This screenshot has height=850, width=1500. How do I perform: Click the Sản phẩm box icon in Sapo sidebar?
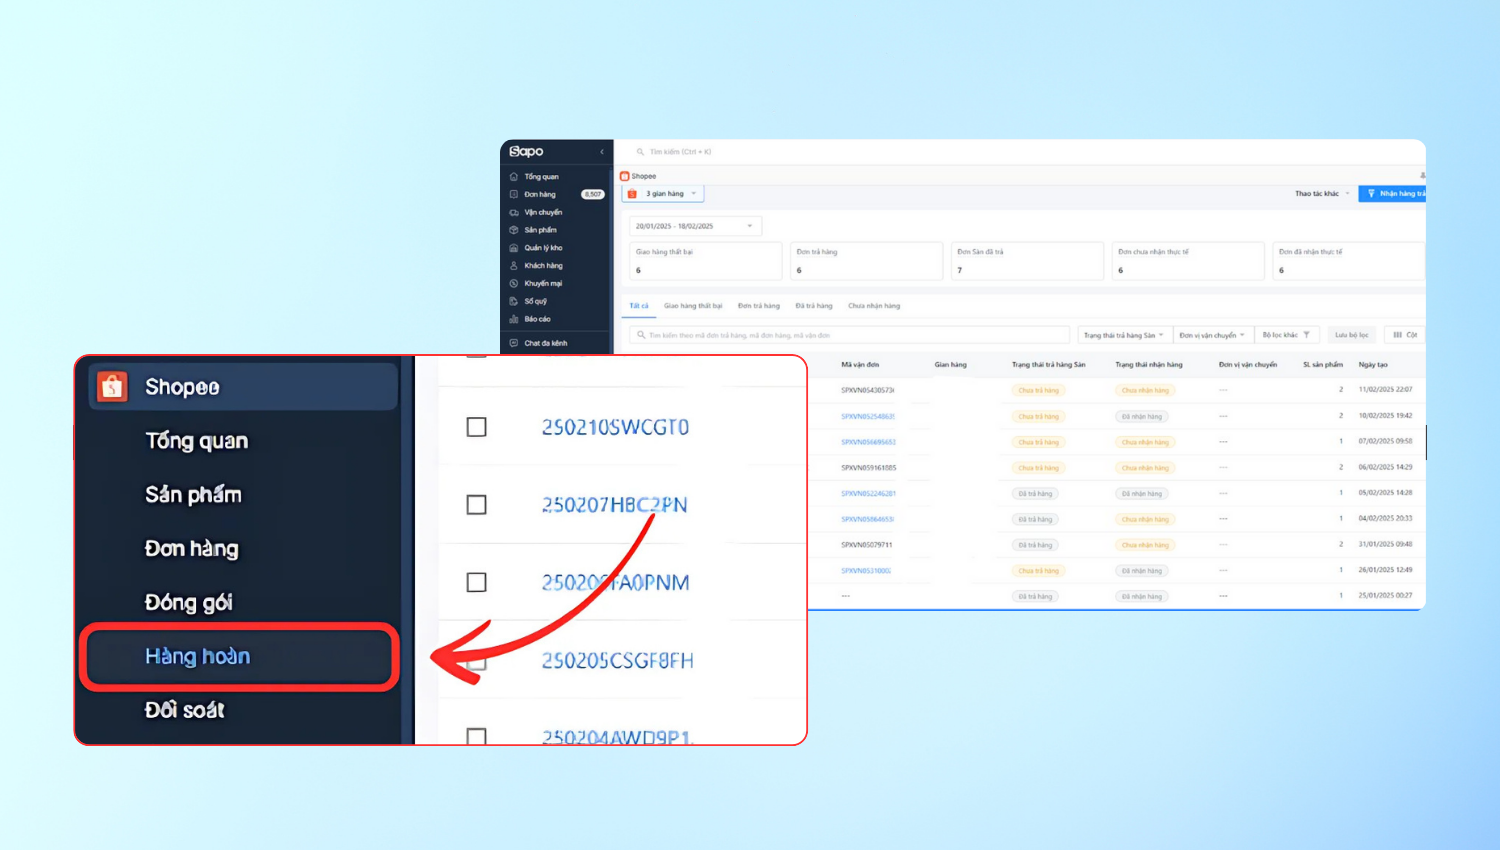pos(514,230)
